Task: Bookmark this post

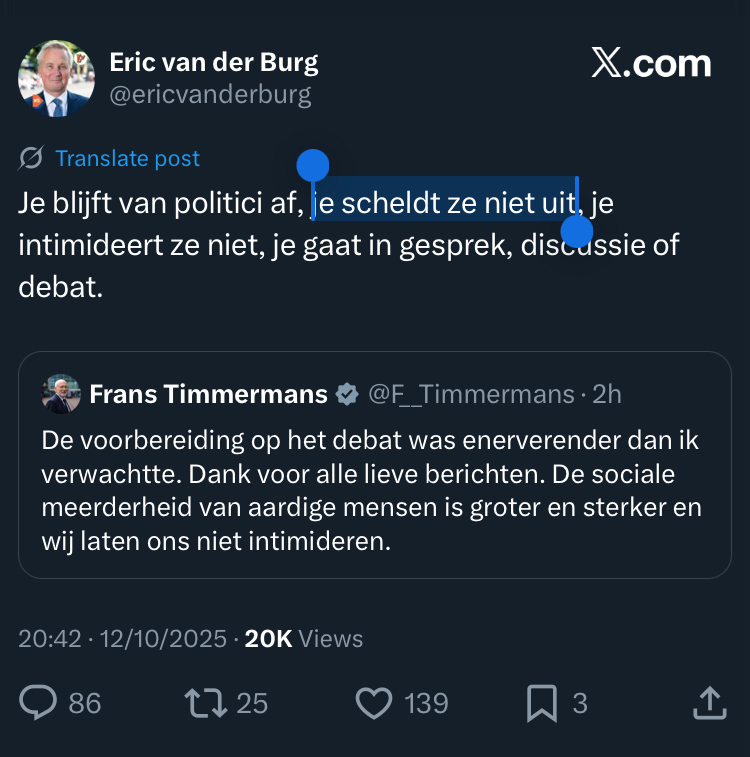Action: [x=541, y=703]
